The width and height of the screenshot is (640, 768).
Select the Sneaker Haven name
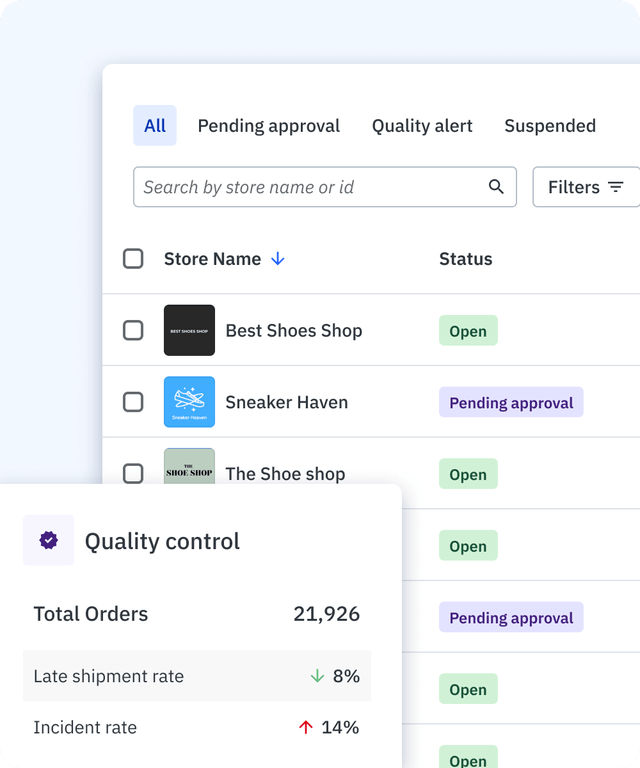286,402
